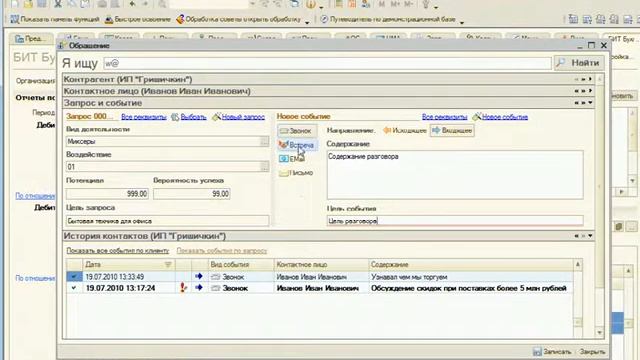This screenshot has width=640, height=360.
Task: Click 'Обработка советы открыть обработку' toolbar item
Action: tap(238, 19)
